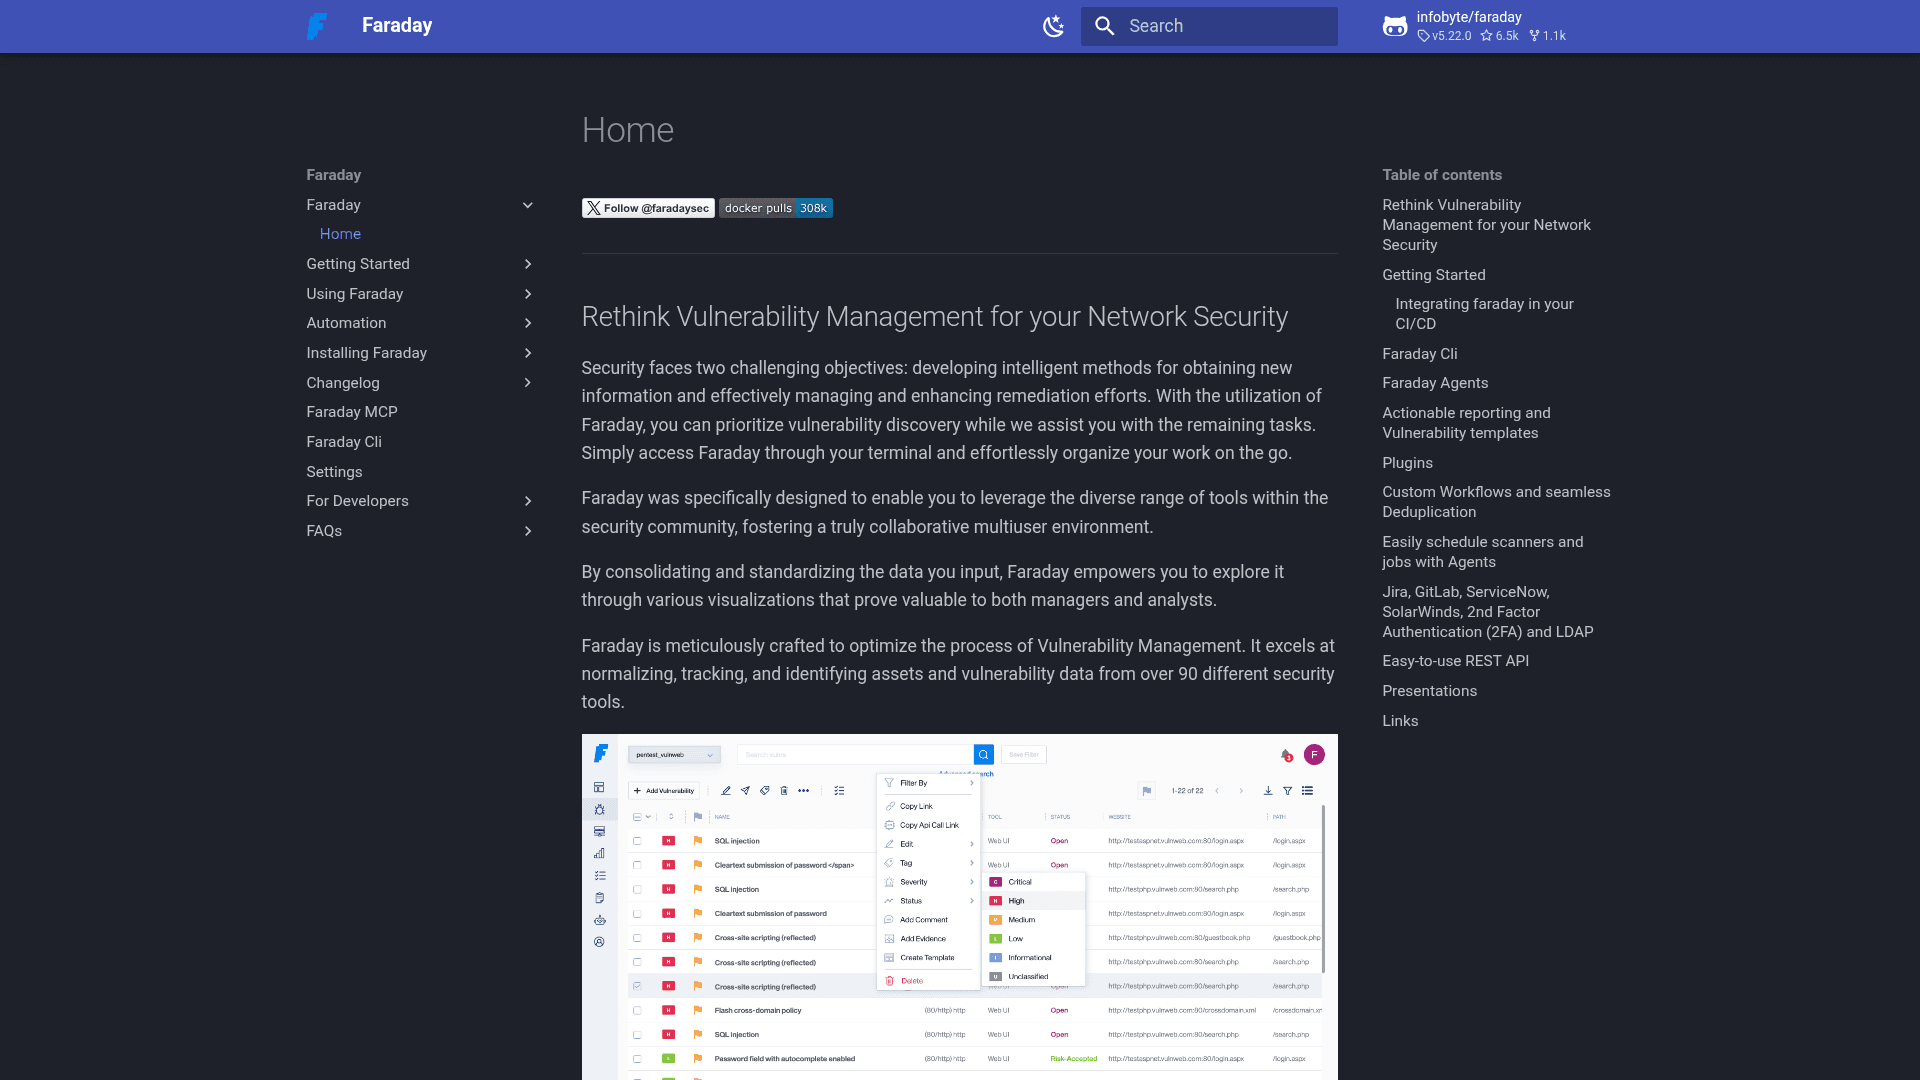Image resolution: width=1920 pixels, height=1080 pixels.
Task: Expand the For Developers chevron
Action: (528, 501)
